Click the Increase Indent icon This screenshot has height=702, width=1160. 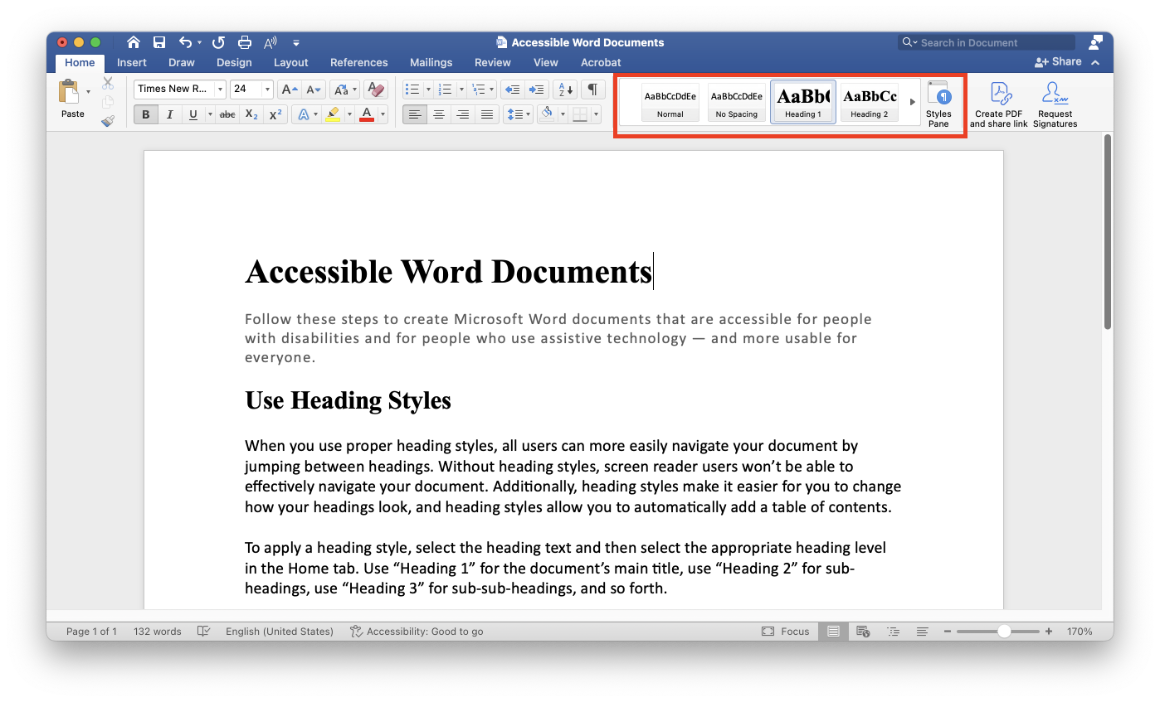pyautogui.click(x=536, y=88)
